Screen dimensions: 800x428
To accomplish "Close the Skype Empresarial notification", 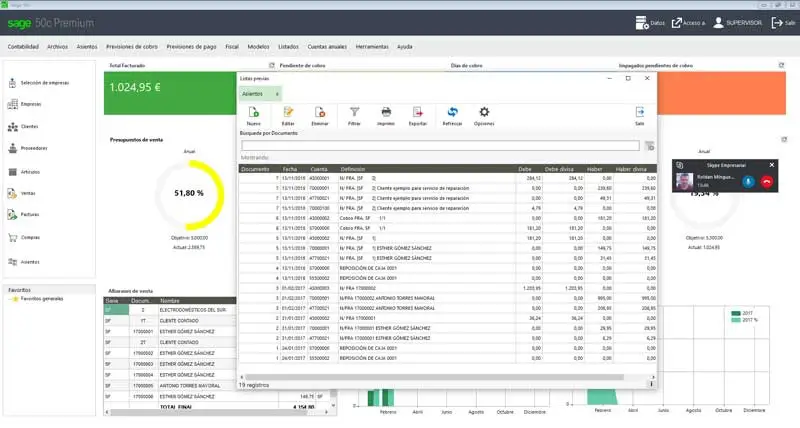I will pyautogui.click(x=772, y=165).
